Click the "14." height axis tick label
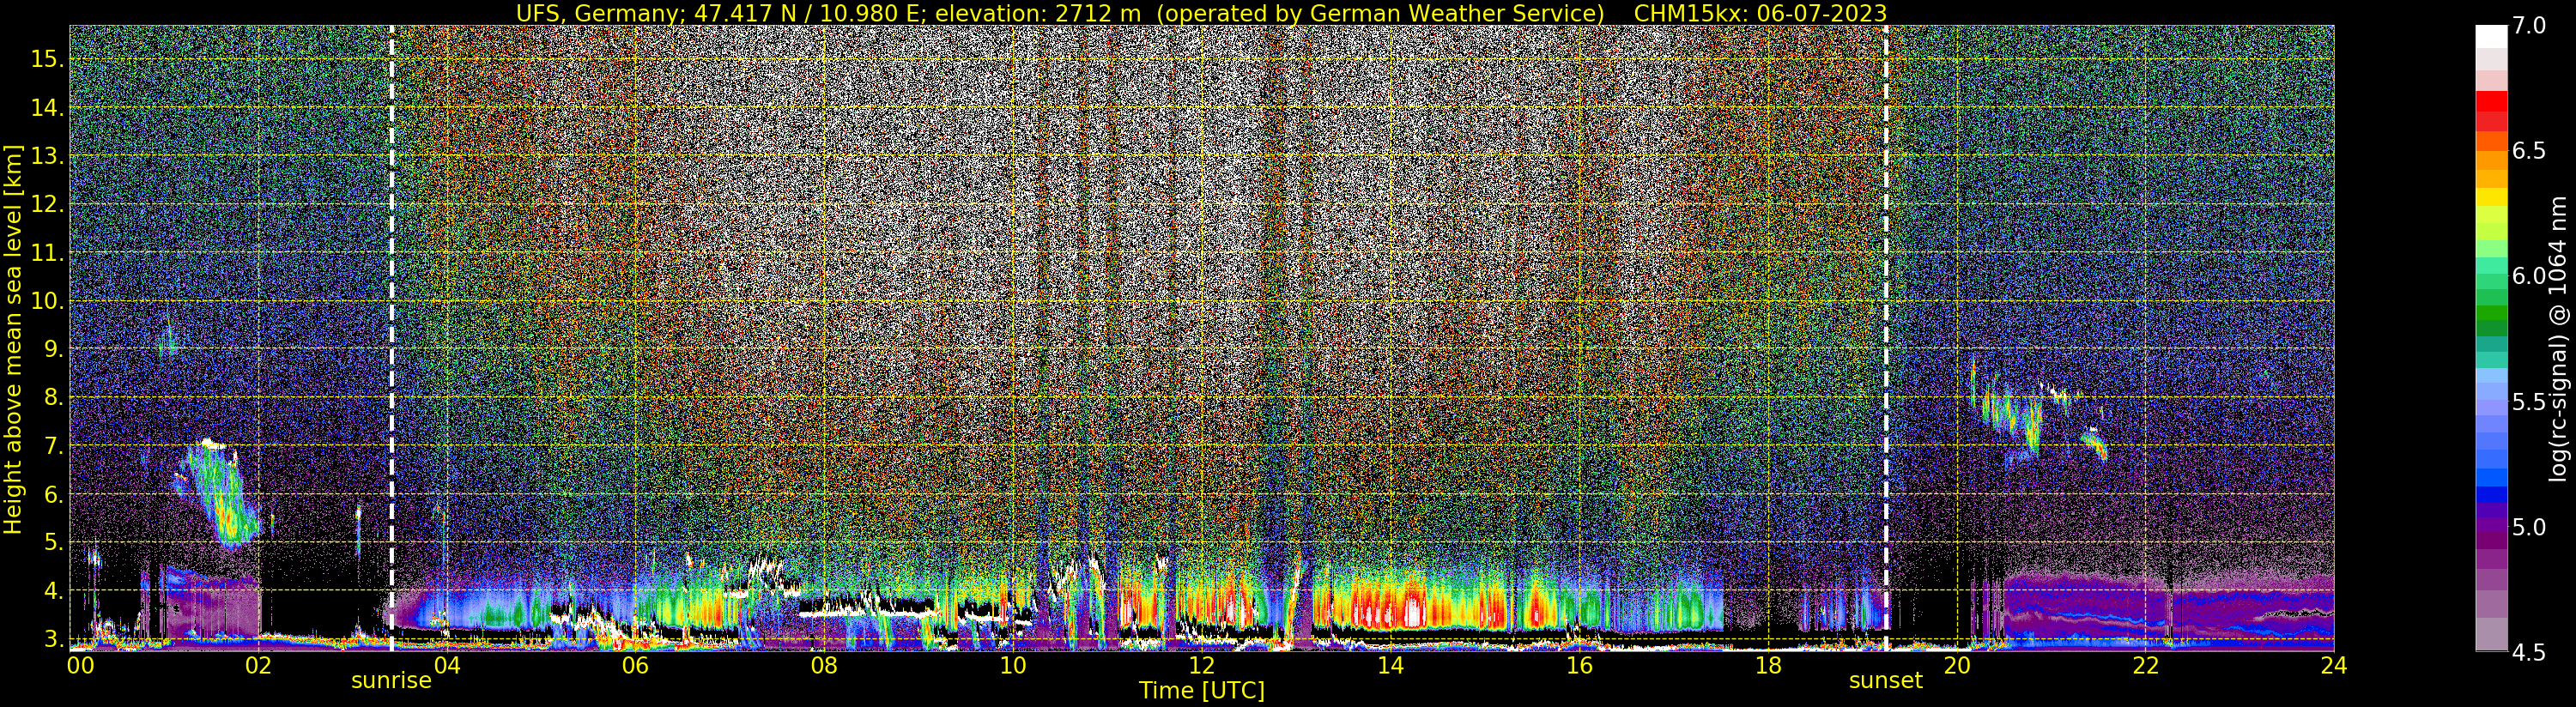The width and height of the screenshot is (2576, 707). (x=47, y=107)
